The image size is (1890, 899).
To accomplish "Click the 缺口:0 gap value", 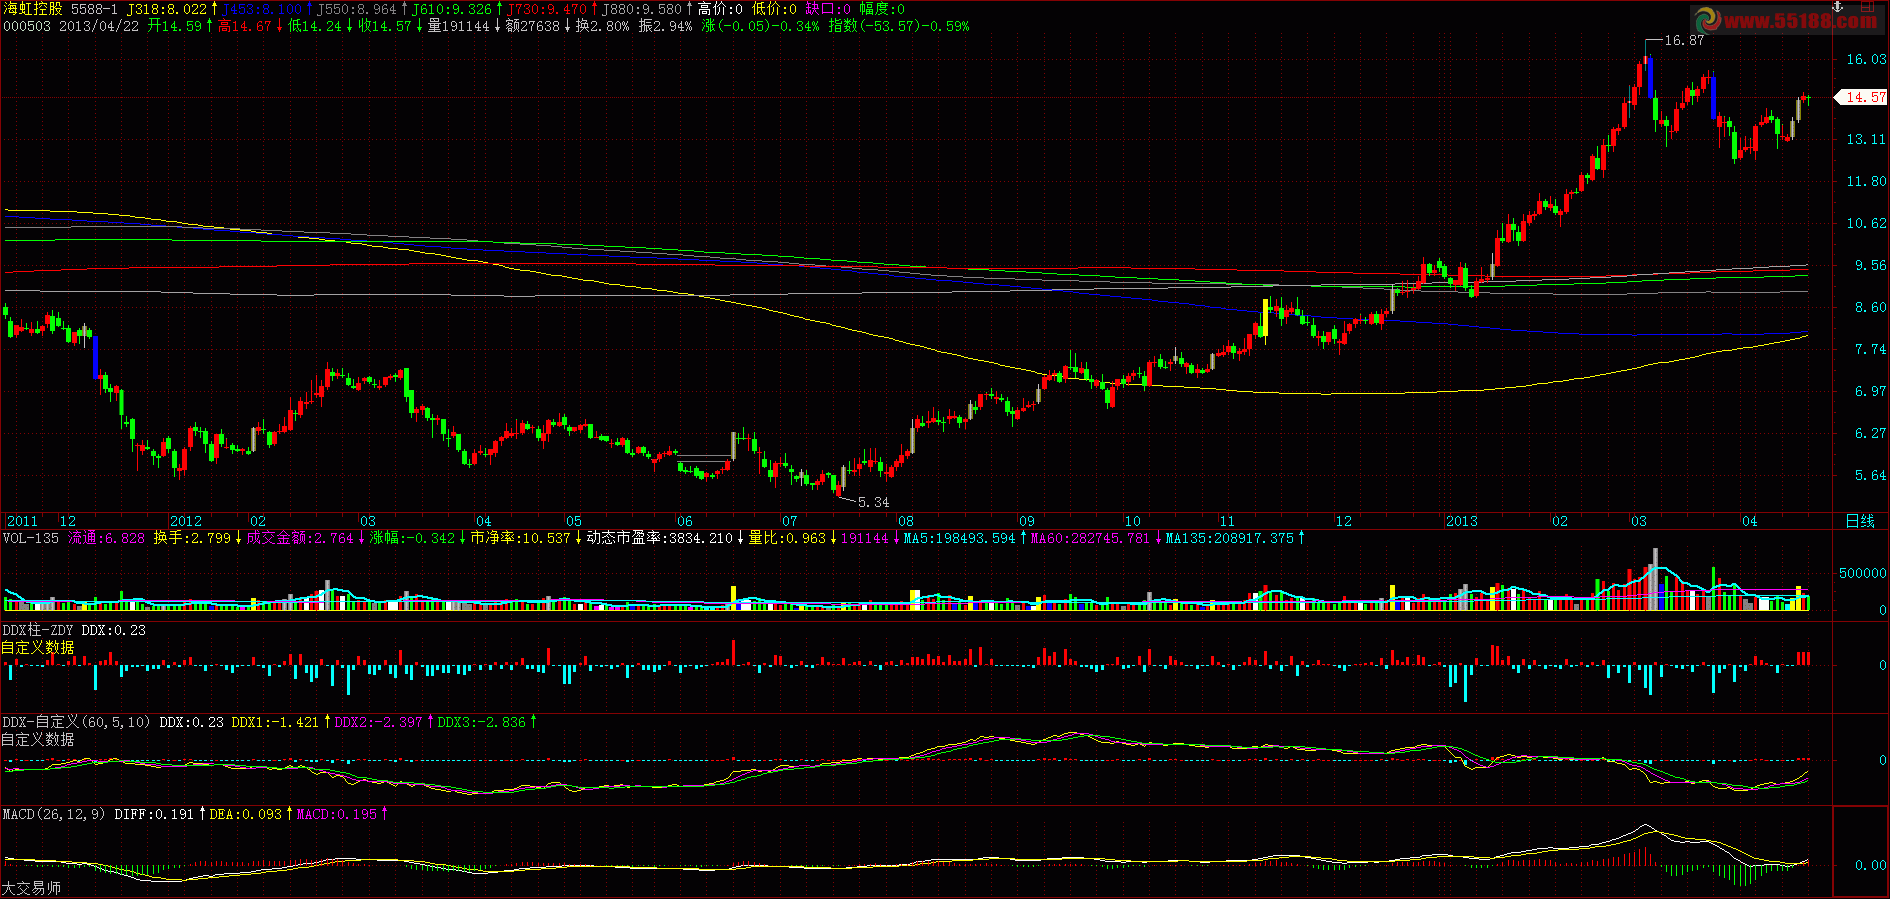I will click(828, 9).
